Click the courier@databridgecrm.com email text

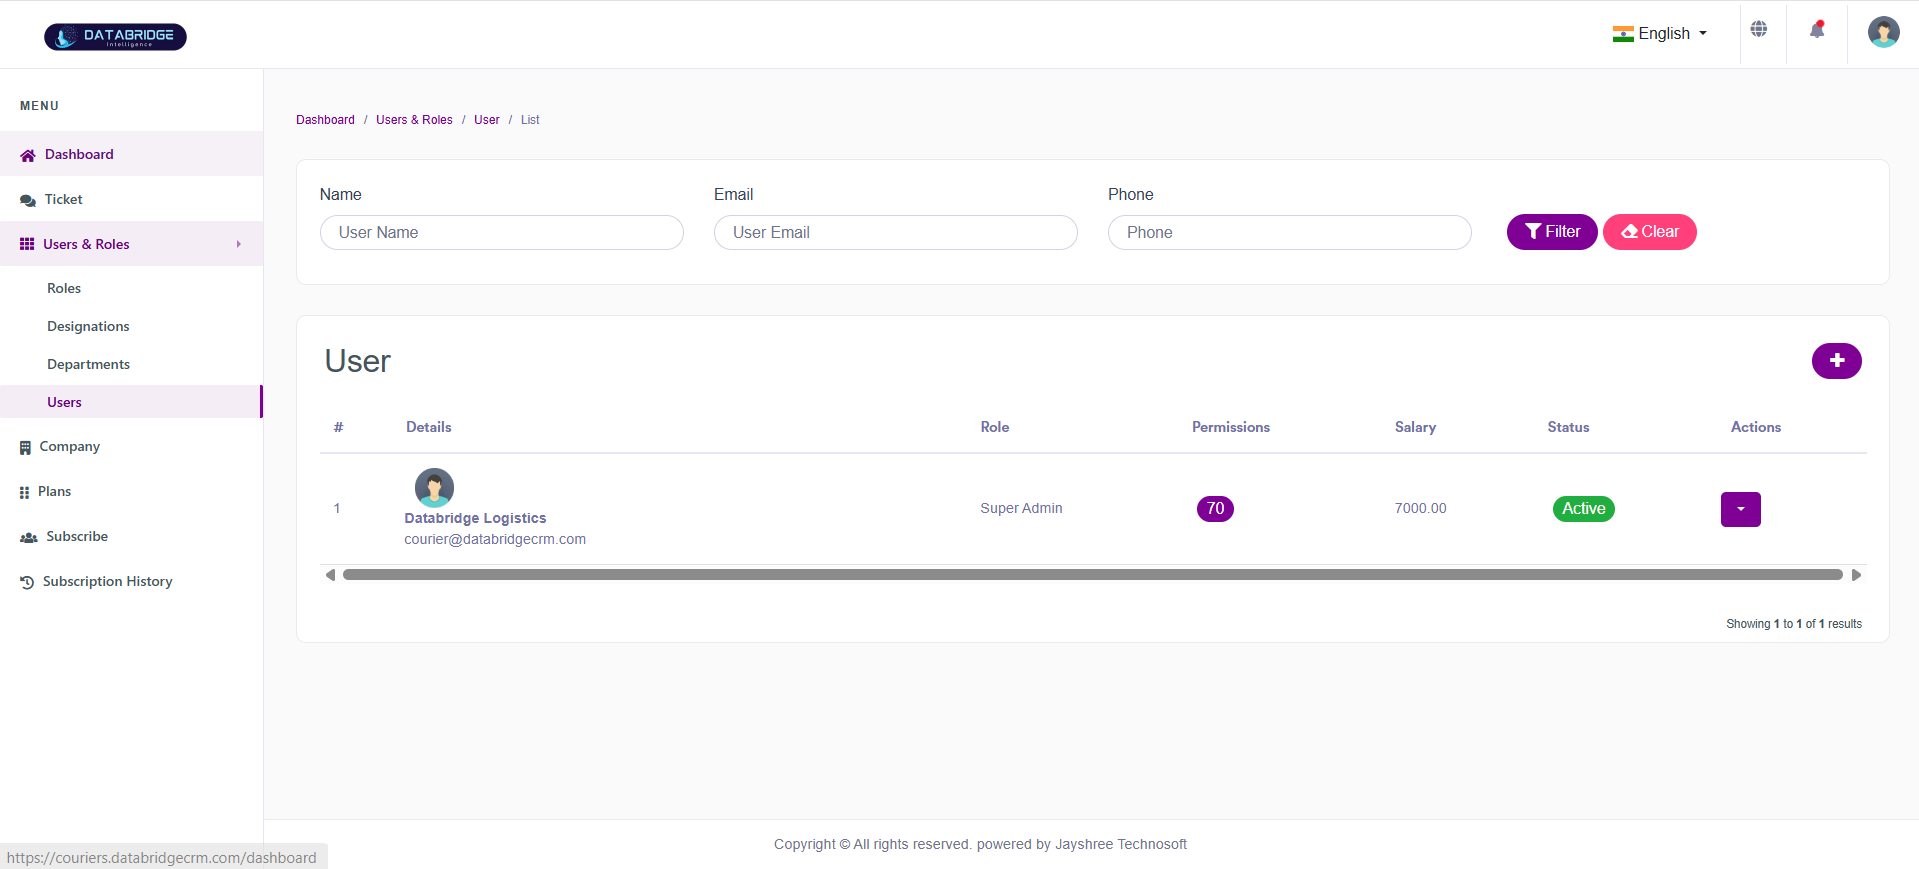coord(495,539)
